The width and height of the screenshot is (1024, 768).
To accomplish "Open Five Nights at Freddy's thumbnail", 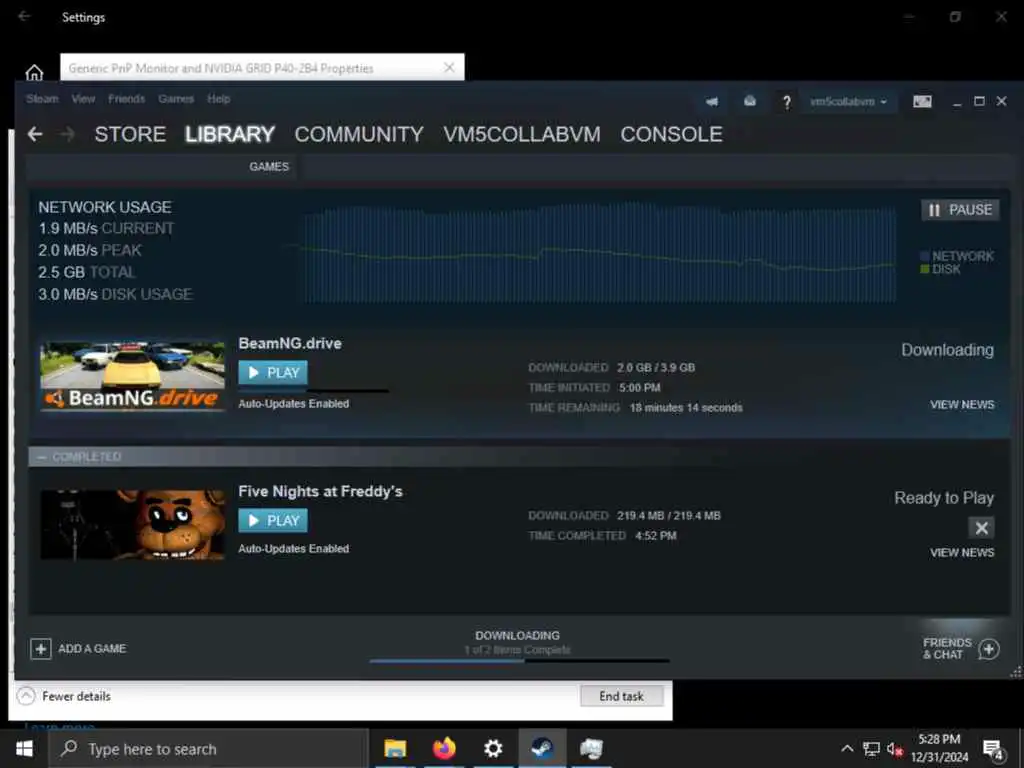I will pyautogui.click(x=133, y=525).
